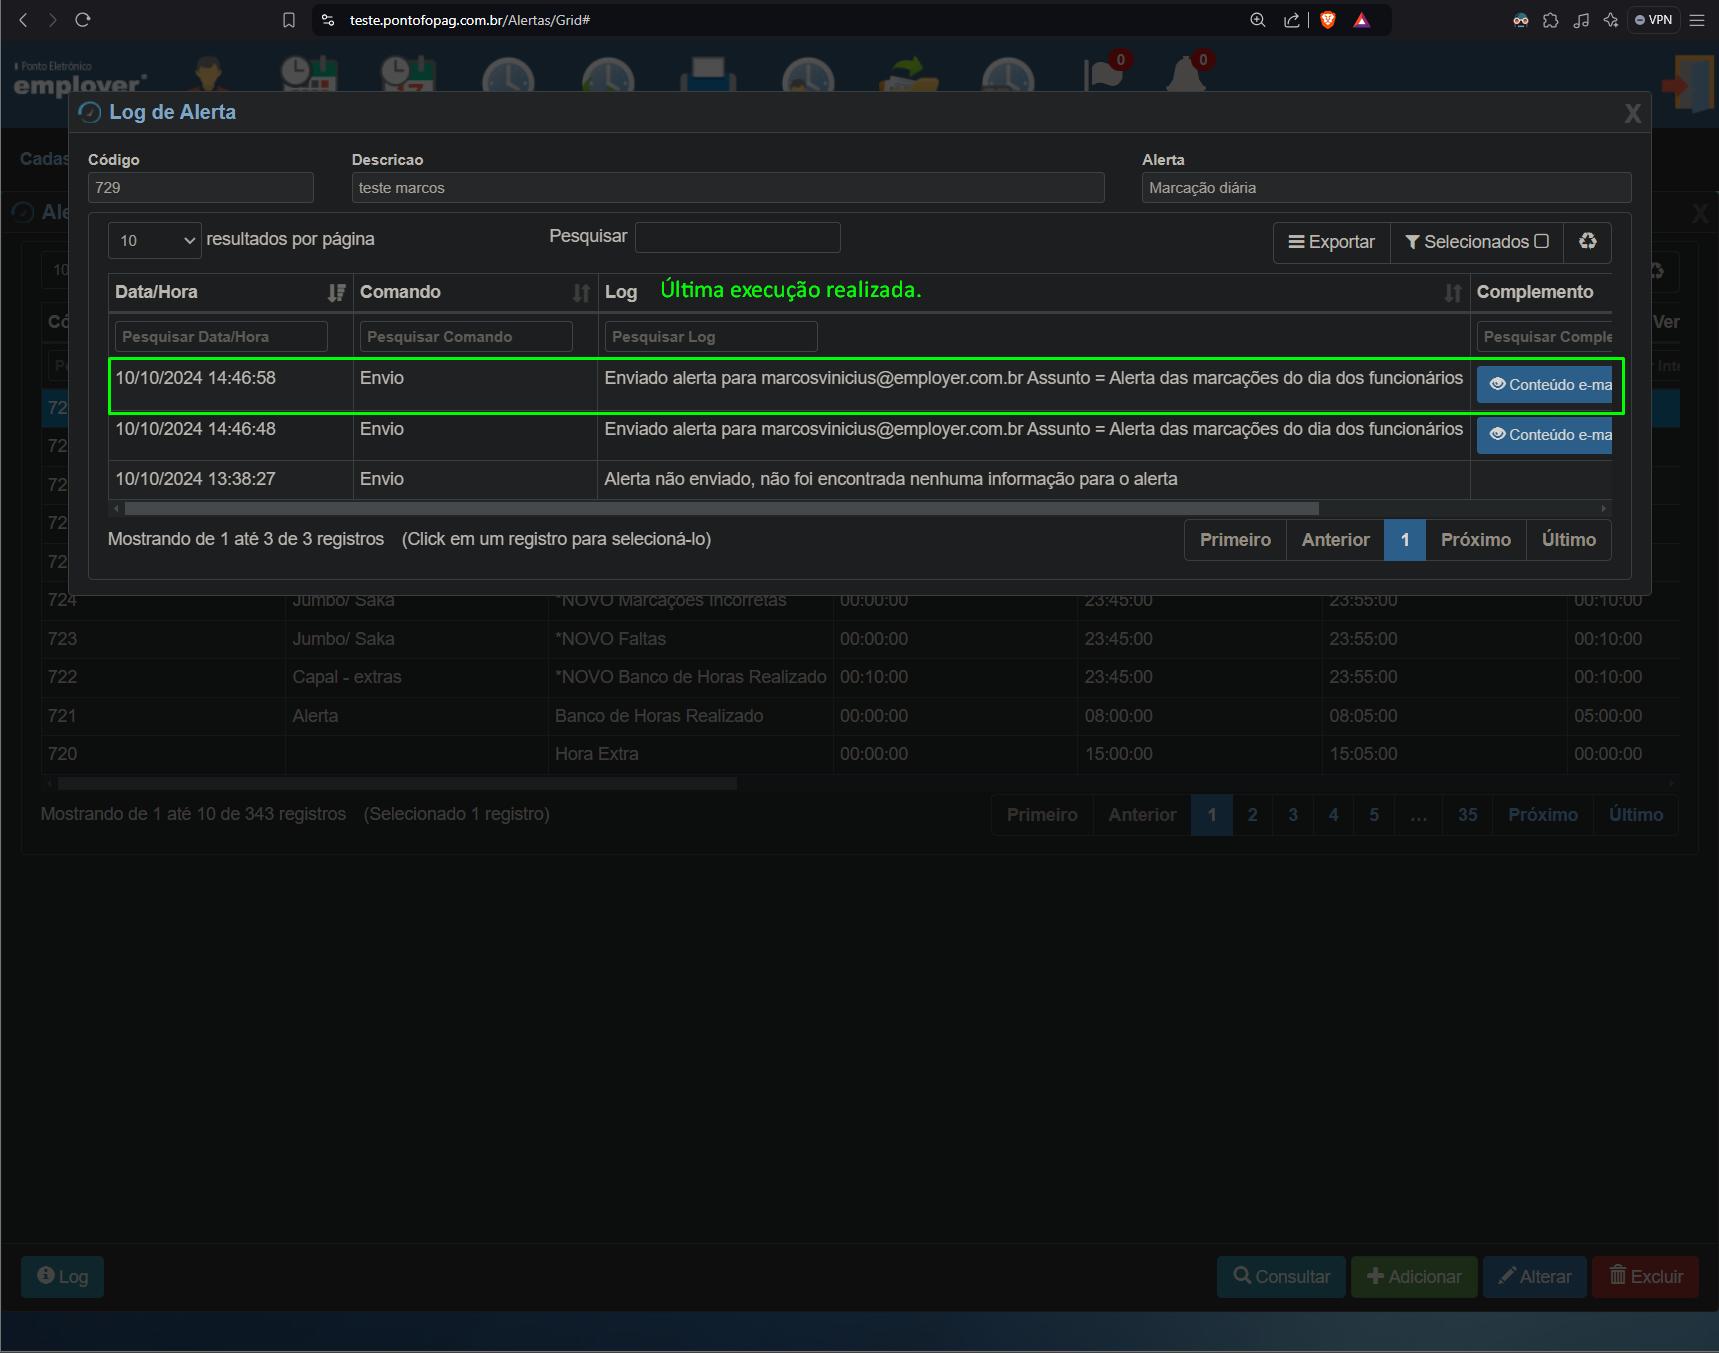Open the browser bookmark icon
Screen dimensions: 1719x1353
289,20
